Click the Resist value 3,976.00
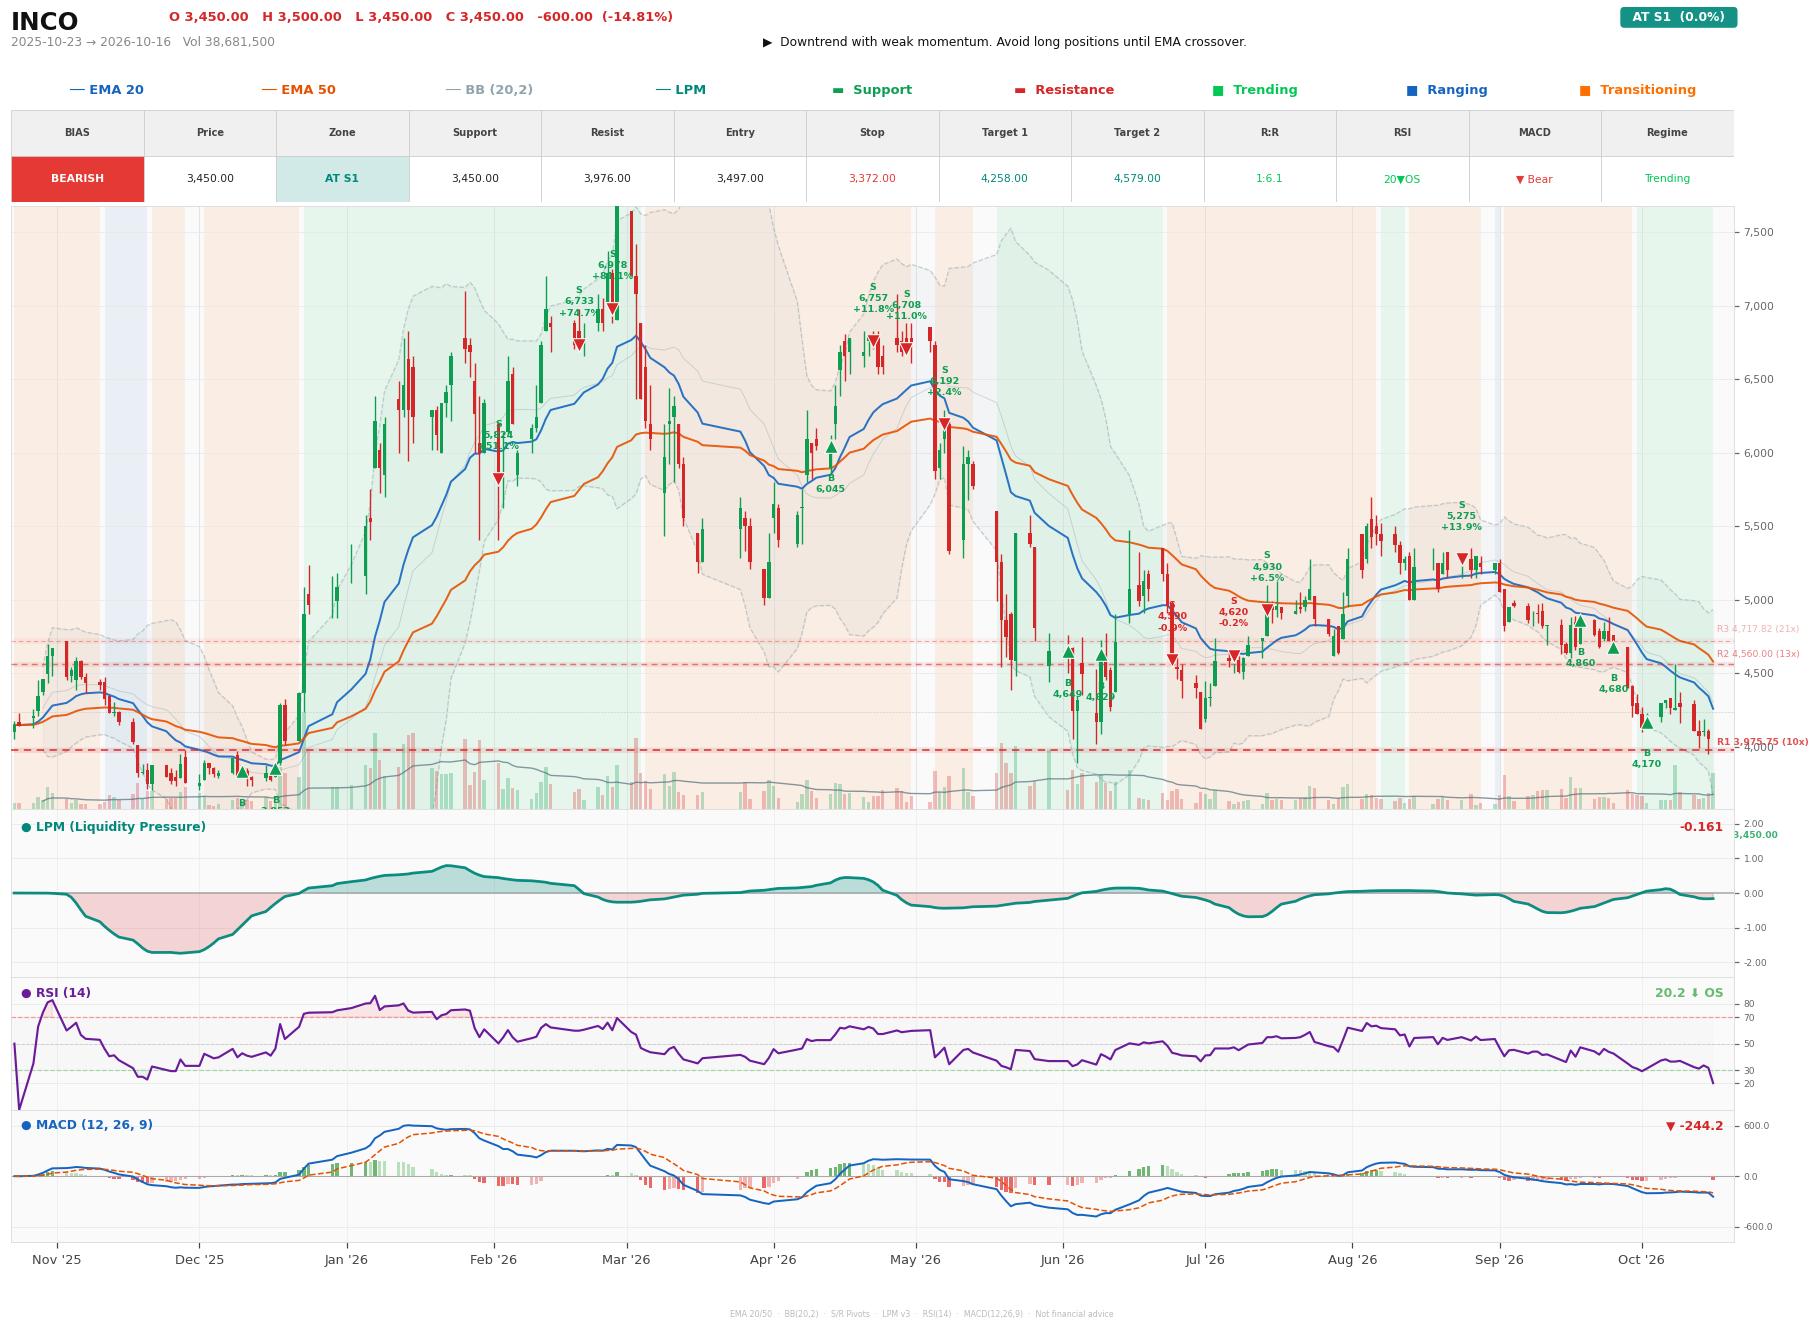The image size is (1819, 1330). coord(607,179)
